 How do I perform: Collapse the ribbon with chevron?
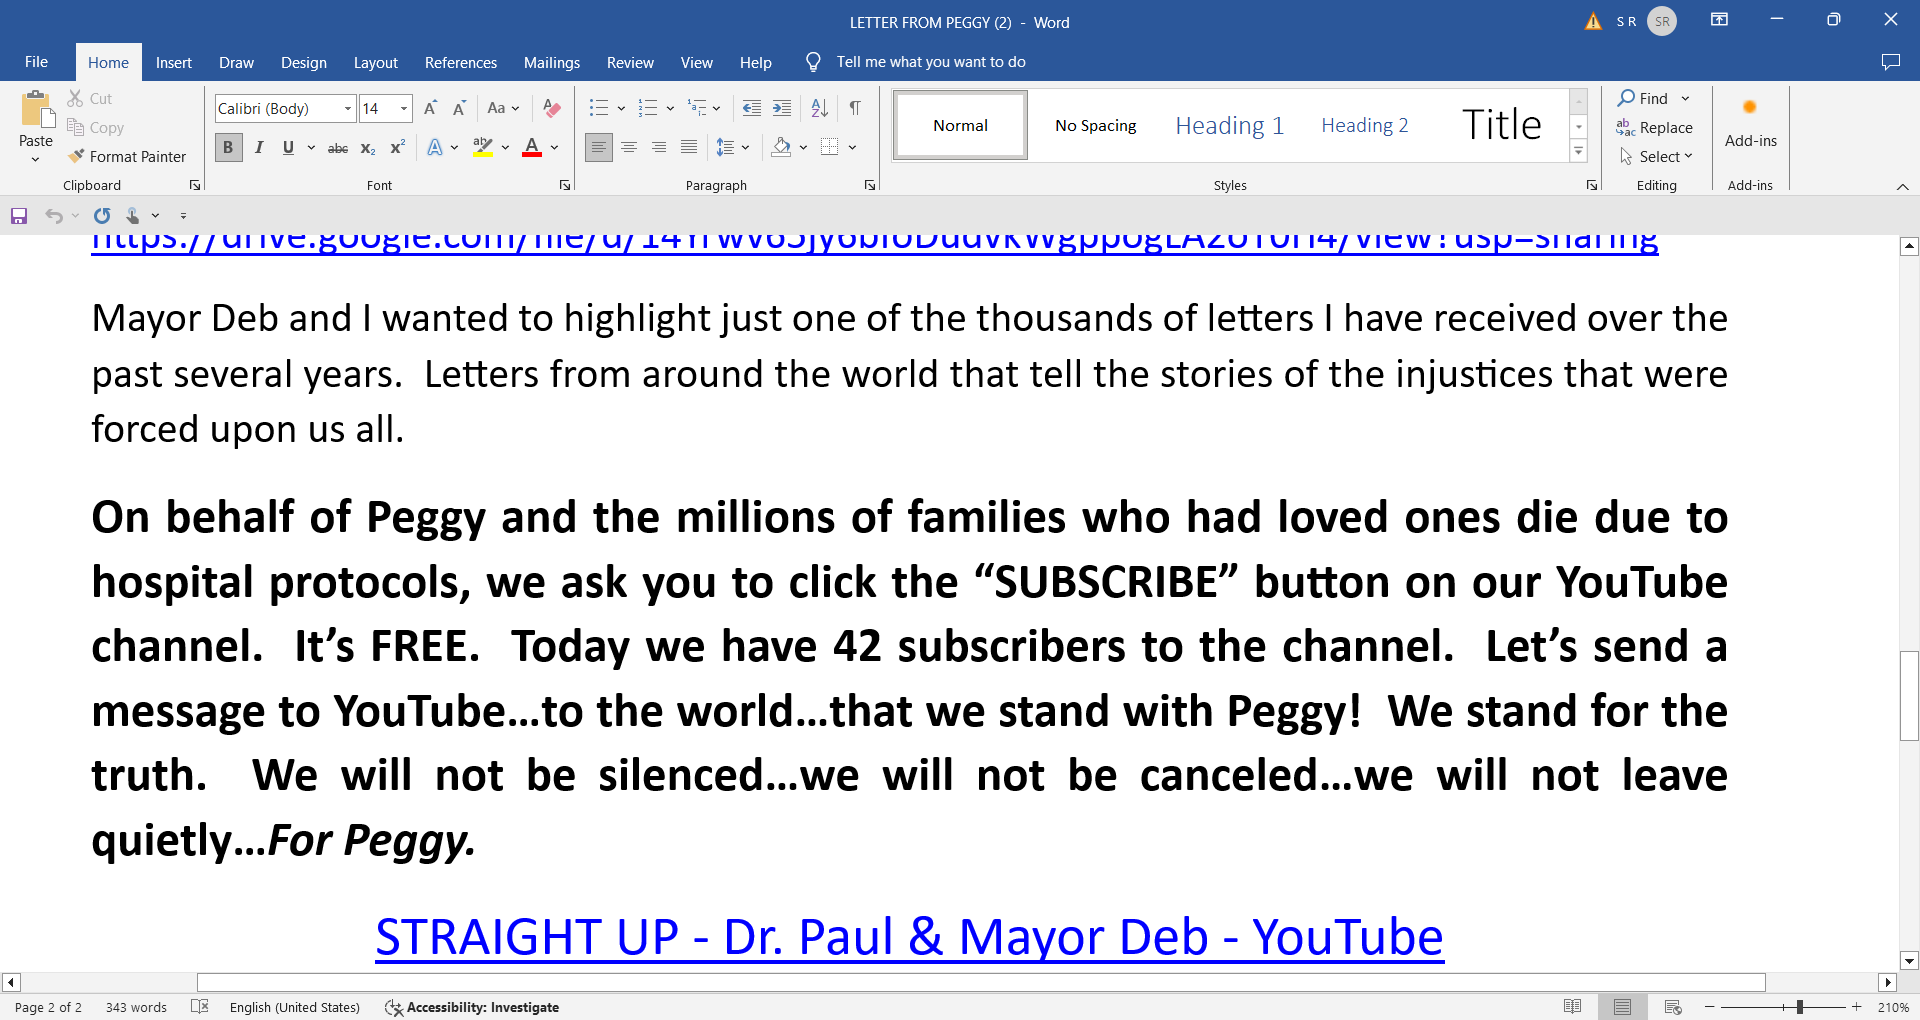(x=1903, y=187)
